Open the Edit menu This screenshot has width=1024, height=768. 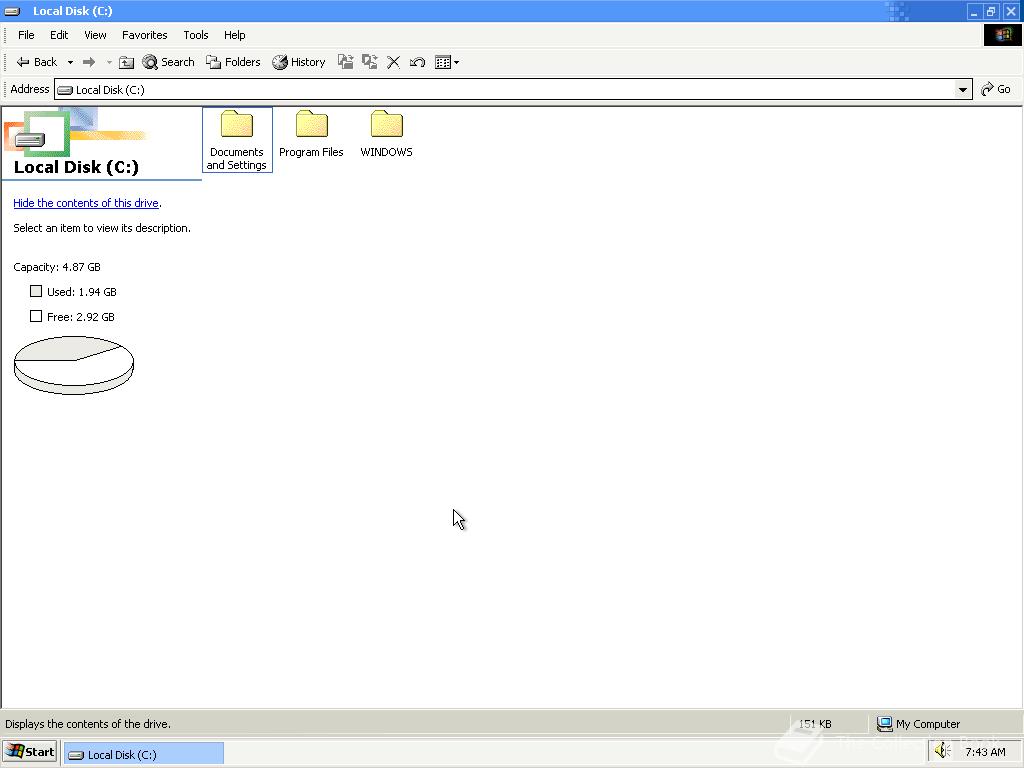coord(59,35)
